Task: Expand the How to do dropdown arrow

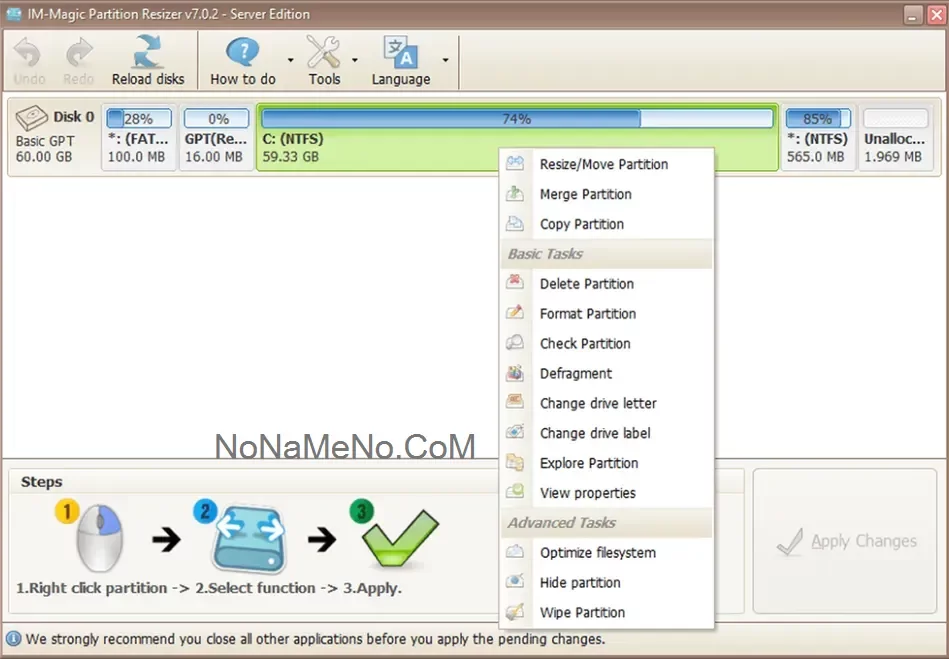Action: coord(291,60)
